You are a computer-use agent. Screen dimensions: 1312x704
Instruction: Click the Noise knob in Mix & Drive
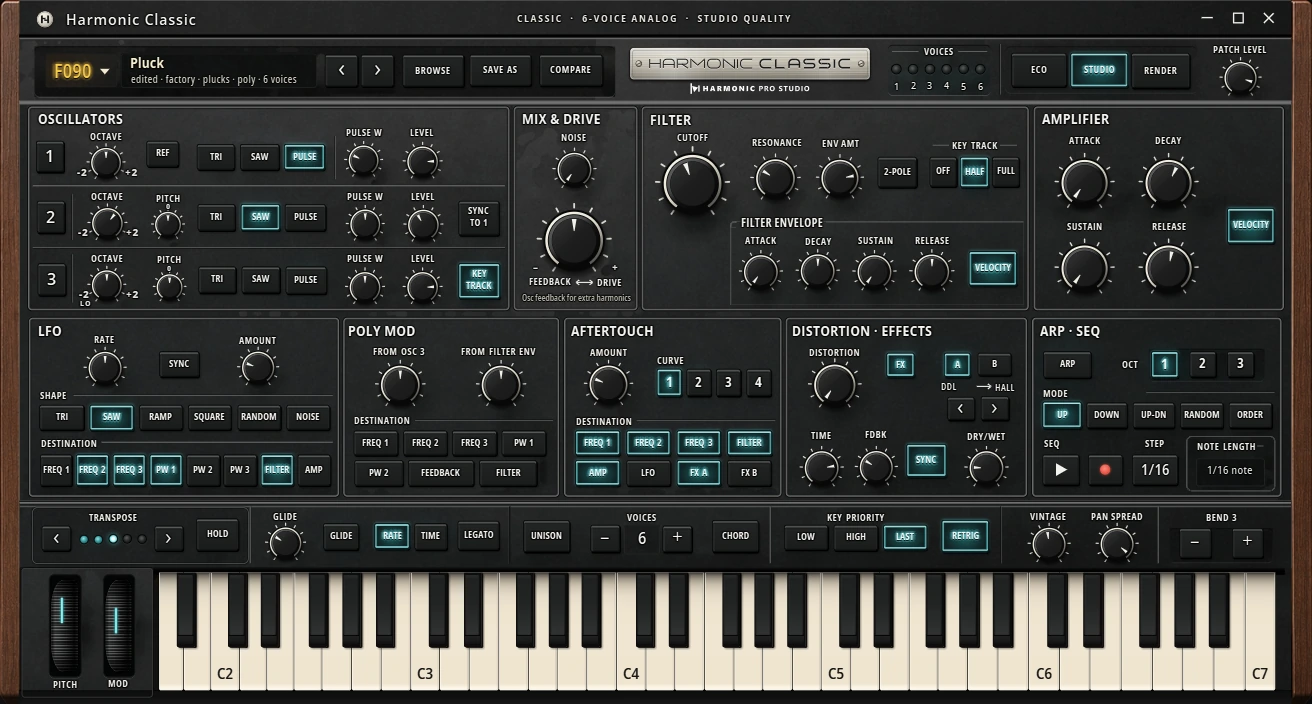574,169
